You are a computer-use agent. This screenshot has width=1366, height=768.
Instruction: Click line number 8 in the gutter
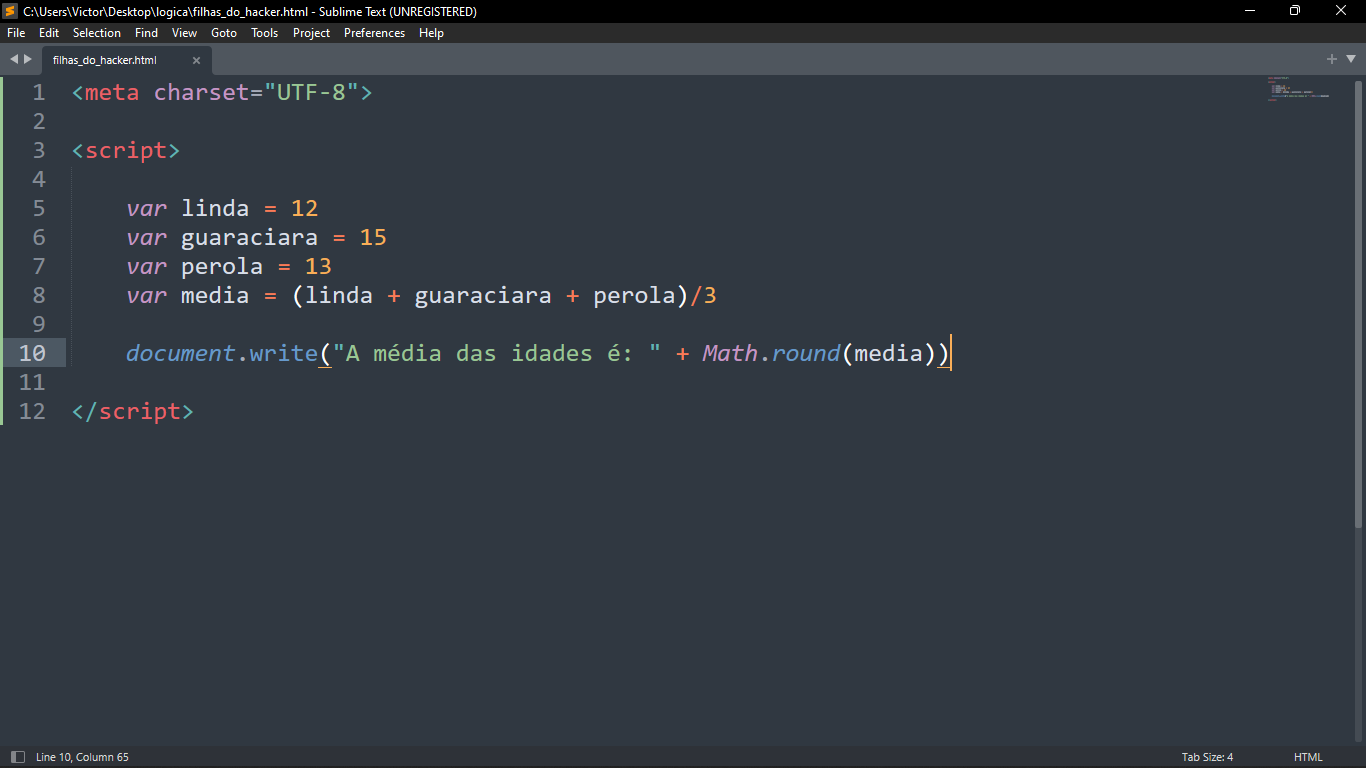(x=39, y=295)
